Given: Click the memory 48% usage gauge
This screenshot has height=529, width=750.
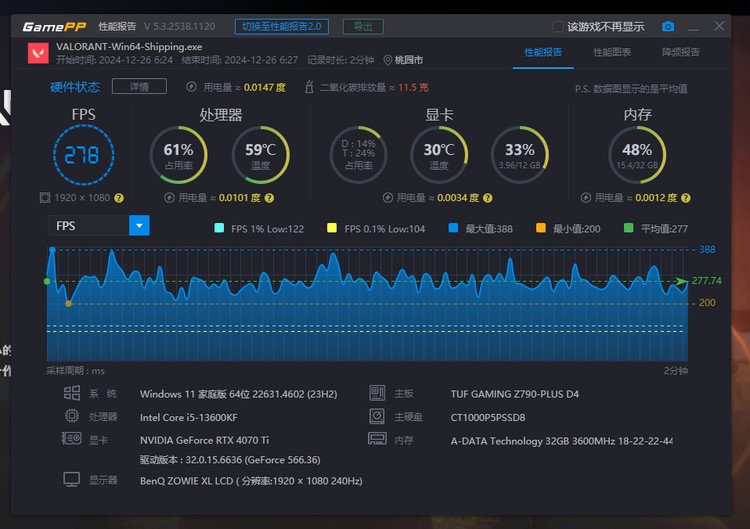Looking at the screenshot, I should tap(637, 155).
